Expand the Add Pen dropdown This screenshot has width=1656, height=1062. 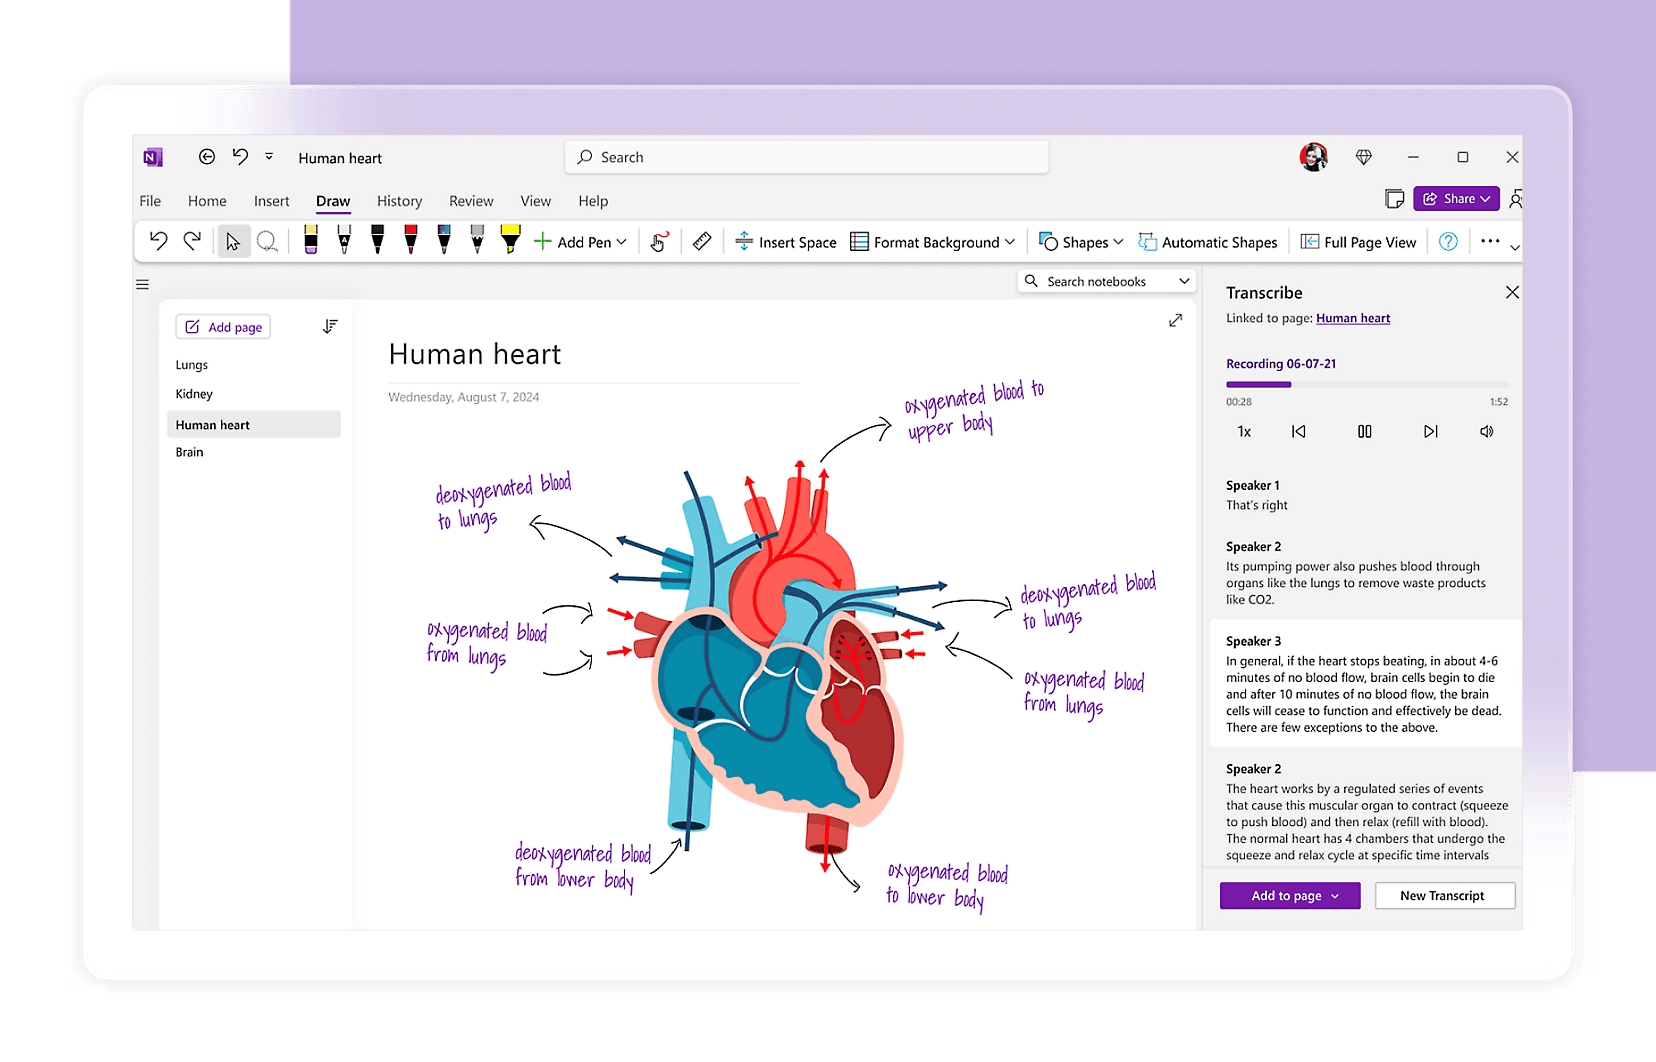622,242
